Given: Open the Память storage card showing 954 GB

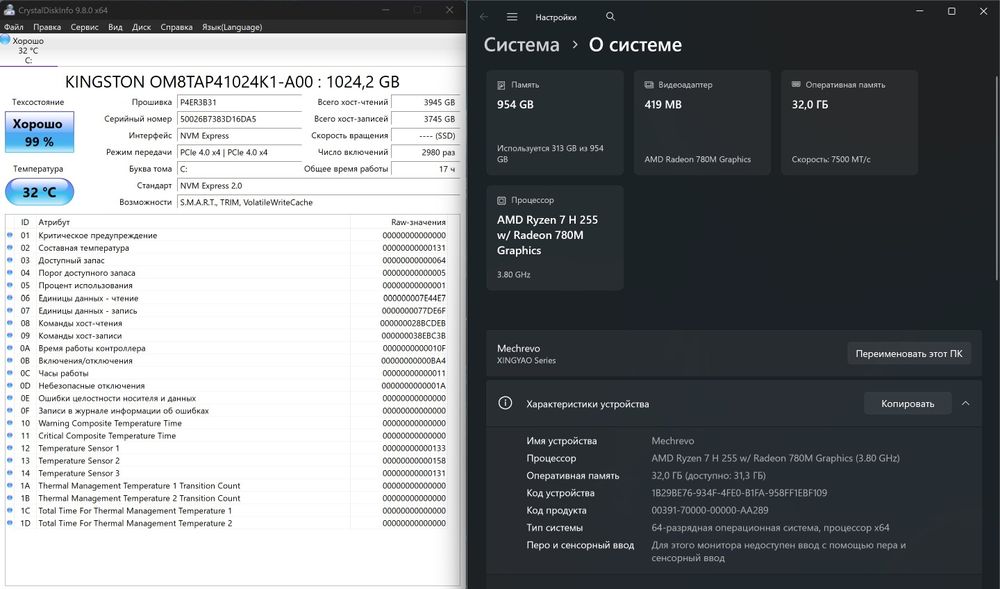Looking at the screenshot, I should [555, 122].
